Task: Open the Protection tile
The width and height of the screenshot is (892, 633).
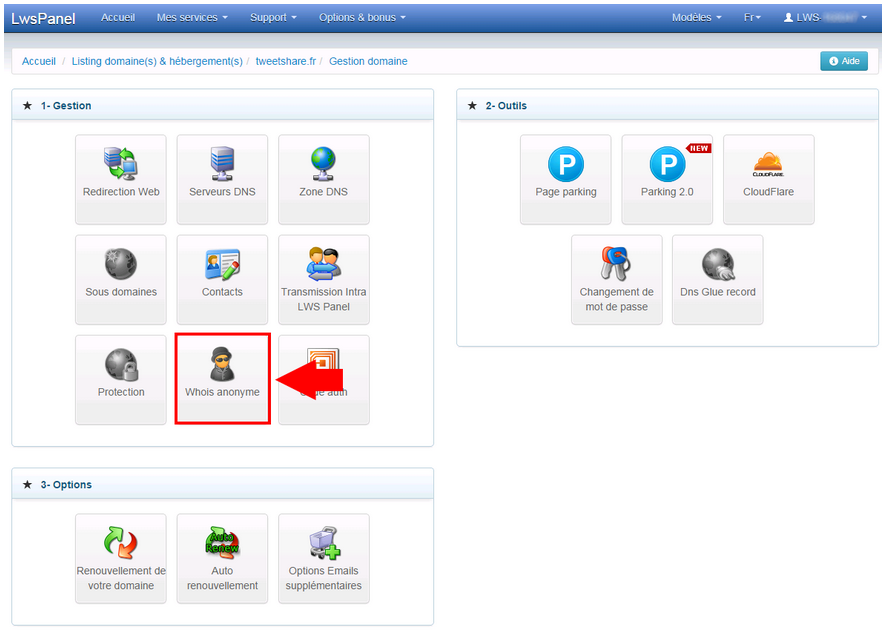Action: point(121,379)
